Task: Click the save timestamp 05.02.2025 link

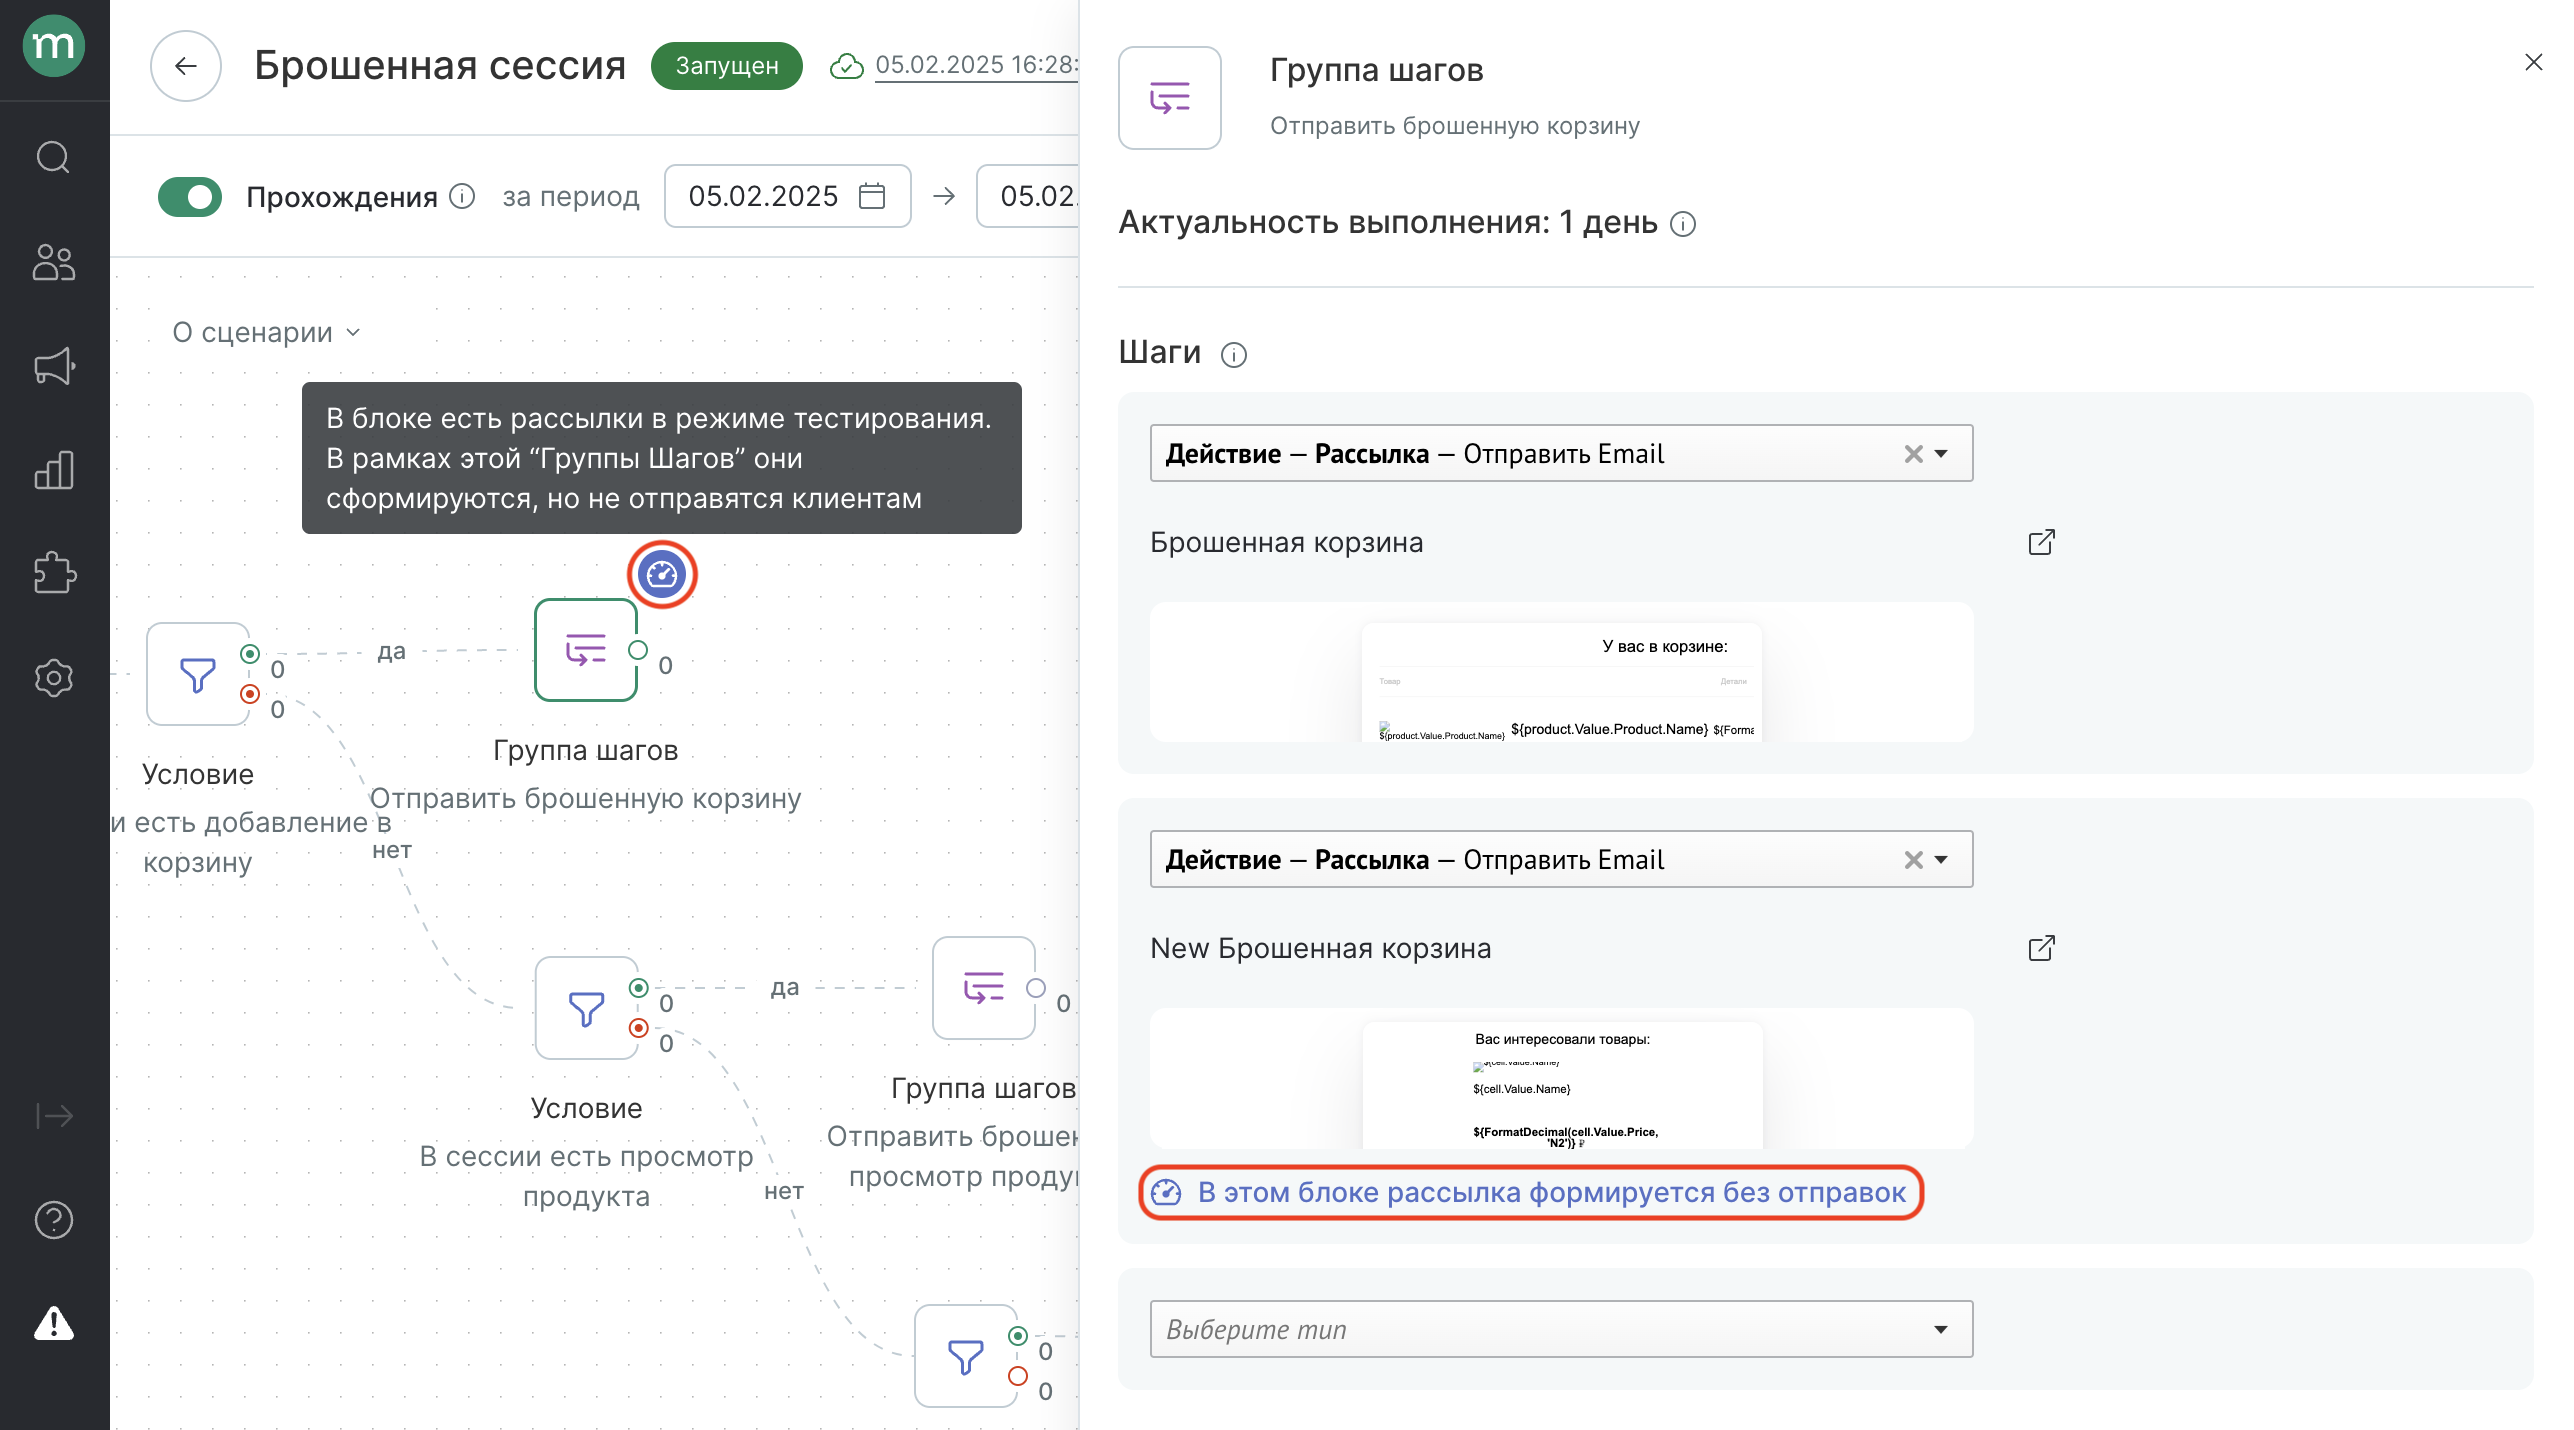Action: tap(977, 65)
